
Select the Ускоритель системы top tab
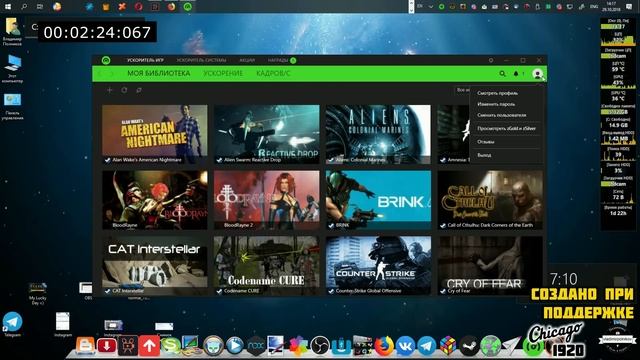[202, 60]
